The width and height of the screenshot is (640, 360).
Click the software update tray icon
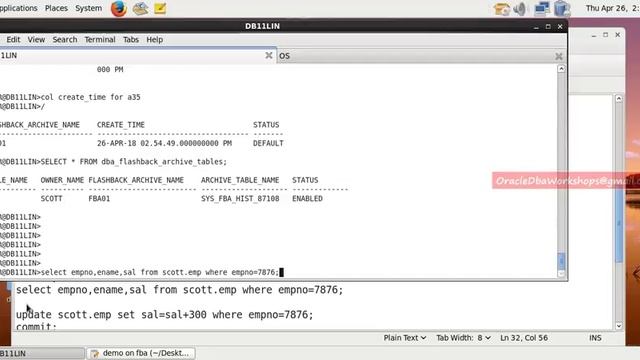[x=501, y=9]
